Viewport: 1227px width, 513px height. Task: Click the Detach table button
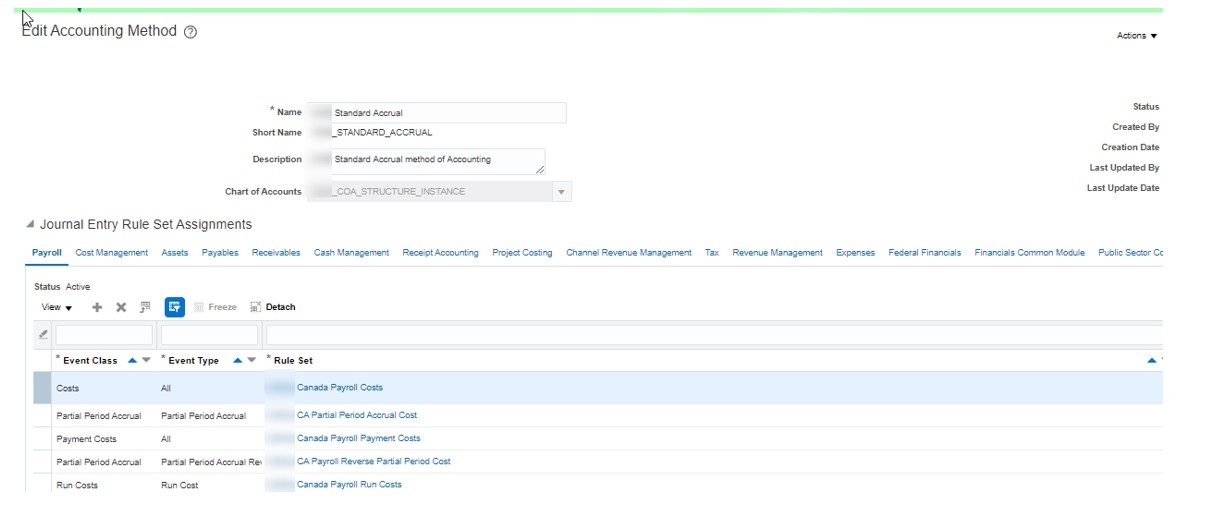click(x=273, y=308)
